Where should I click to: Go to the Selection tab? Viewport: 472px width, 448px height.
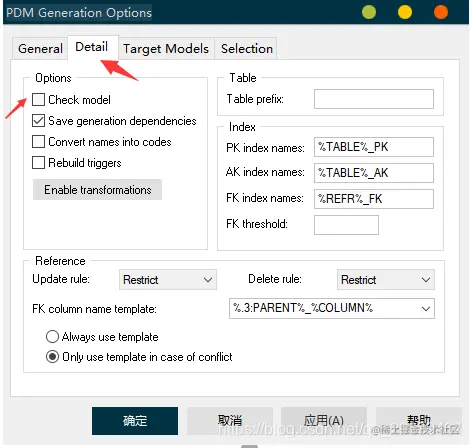point(247,49)
